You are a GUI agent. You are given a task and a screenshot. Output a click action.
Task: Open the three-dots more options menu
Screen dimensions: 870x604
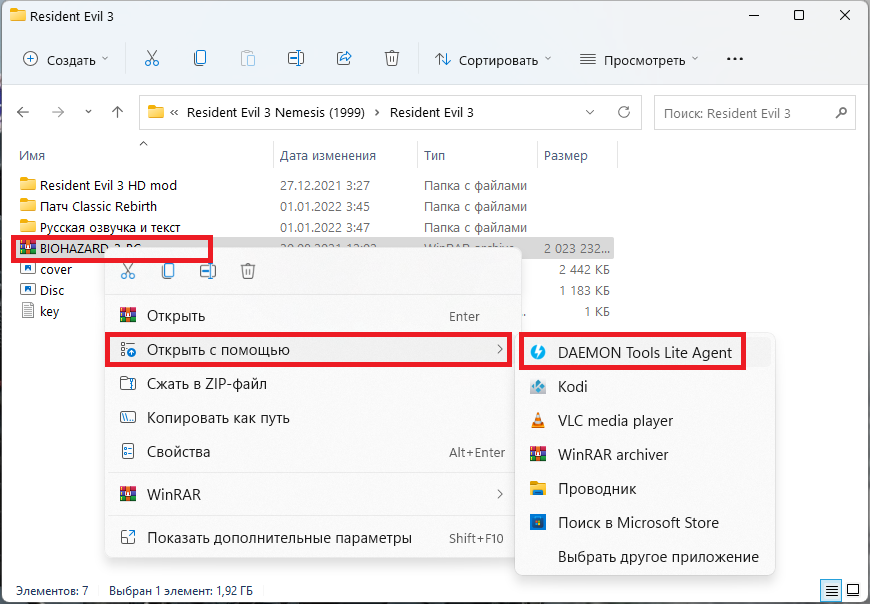pyautogui.click(x=735, y=59)
